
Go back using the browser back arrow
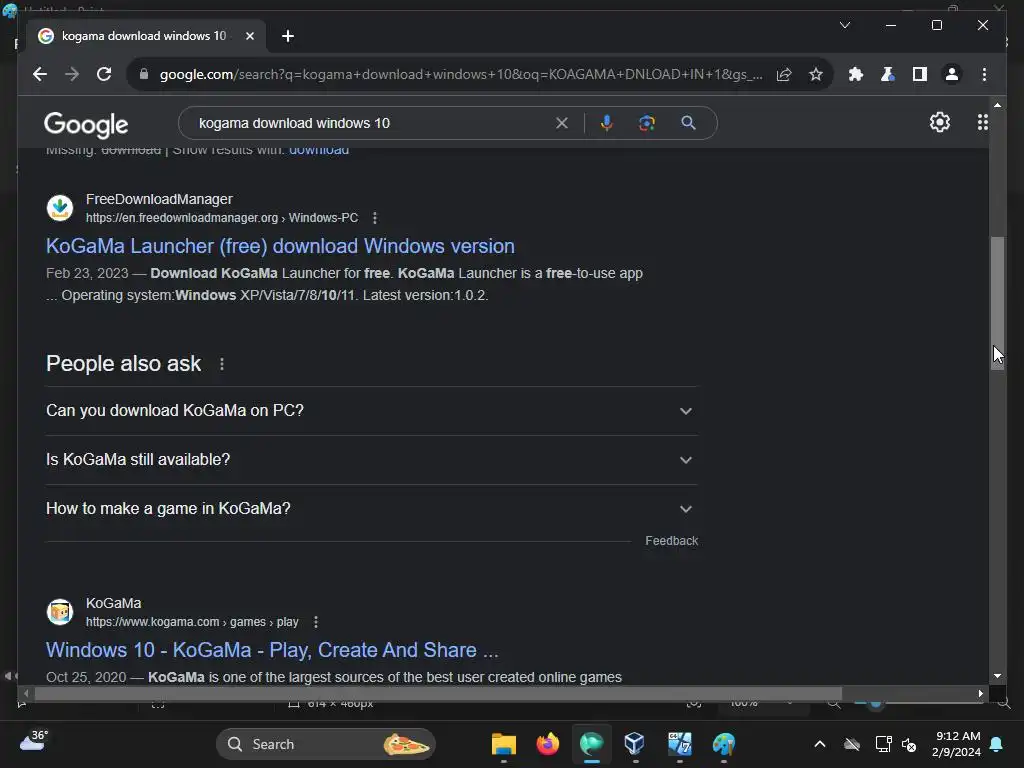point(40,74)
